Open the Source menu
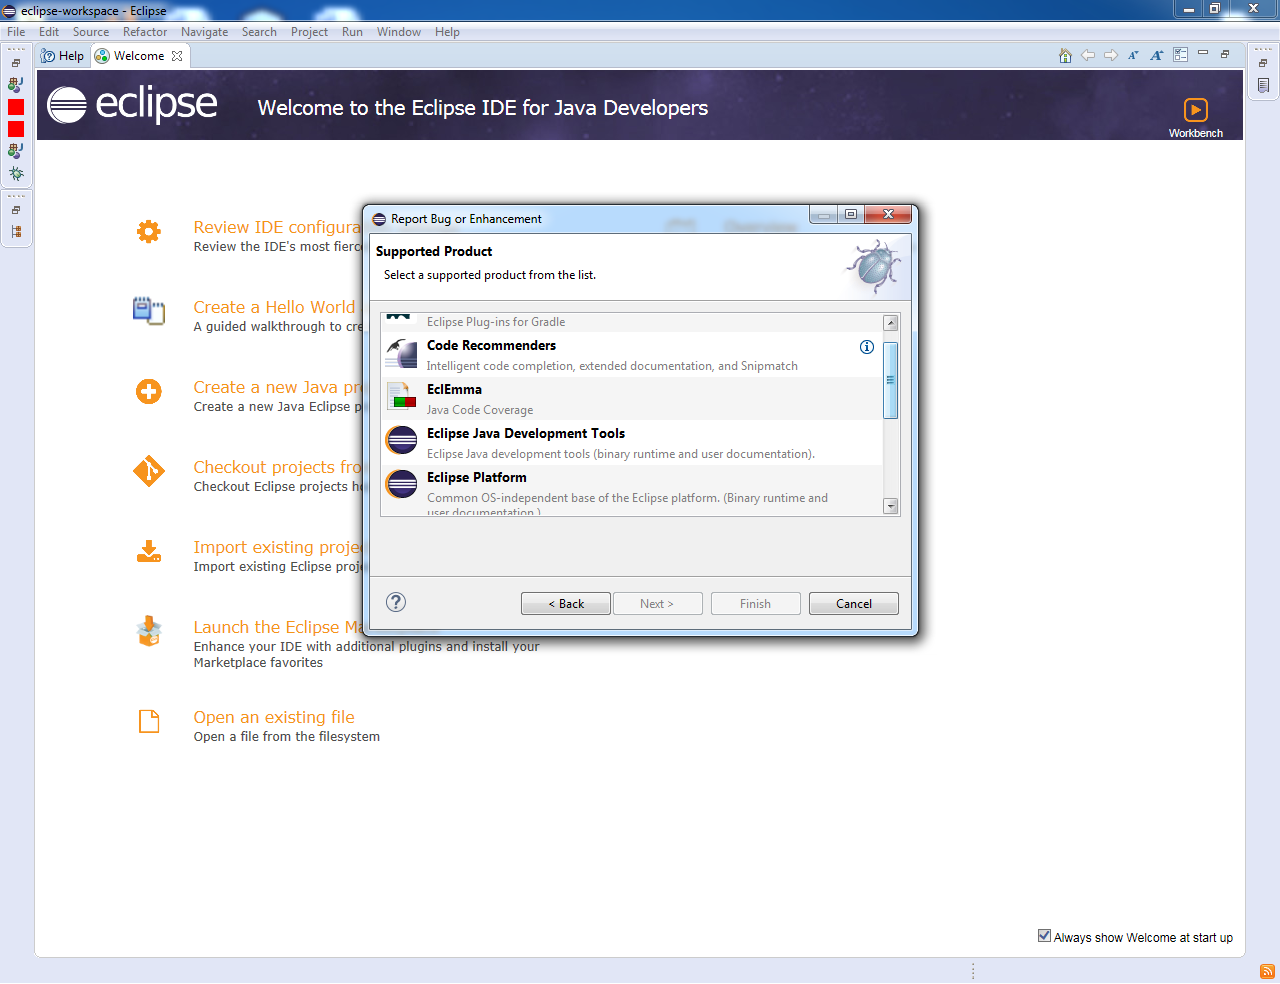This screenshot has height=984, width=1280. coord(91,32)
